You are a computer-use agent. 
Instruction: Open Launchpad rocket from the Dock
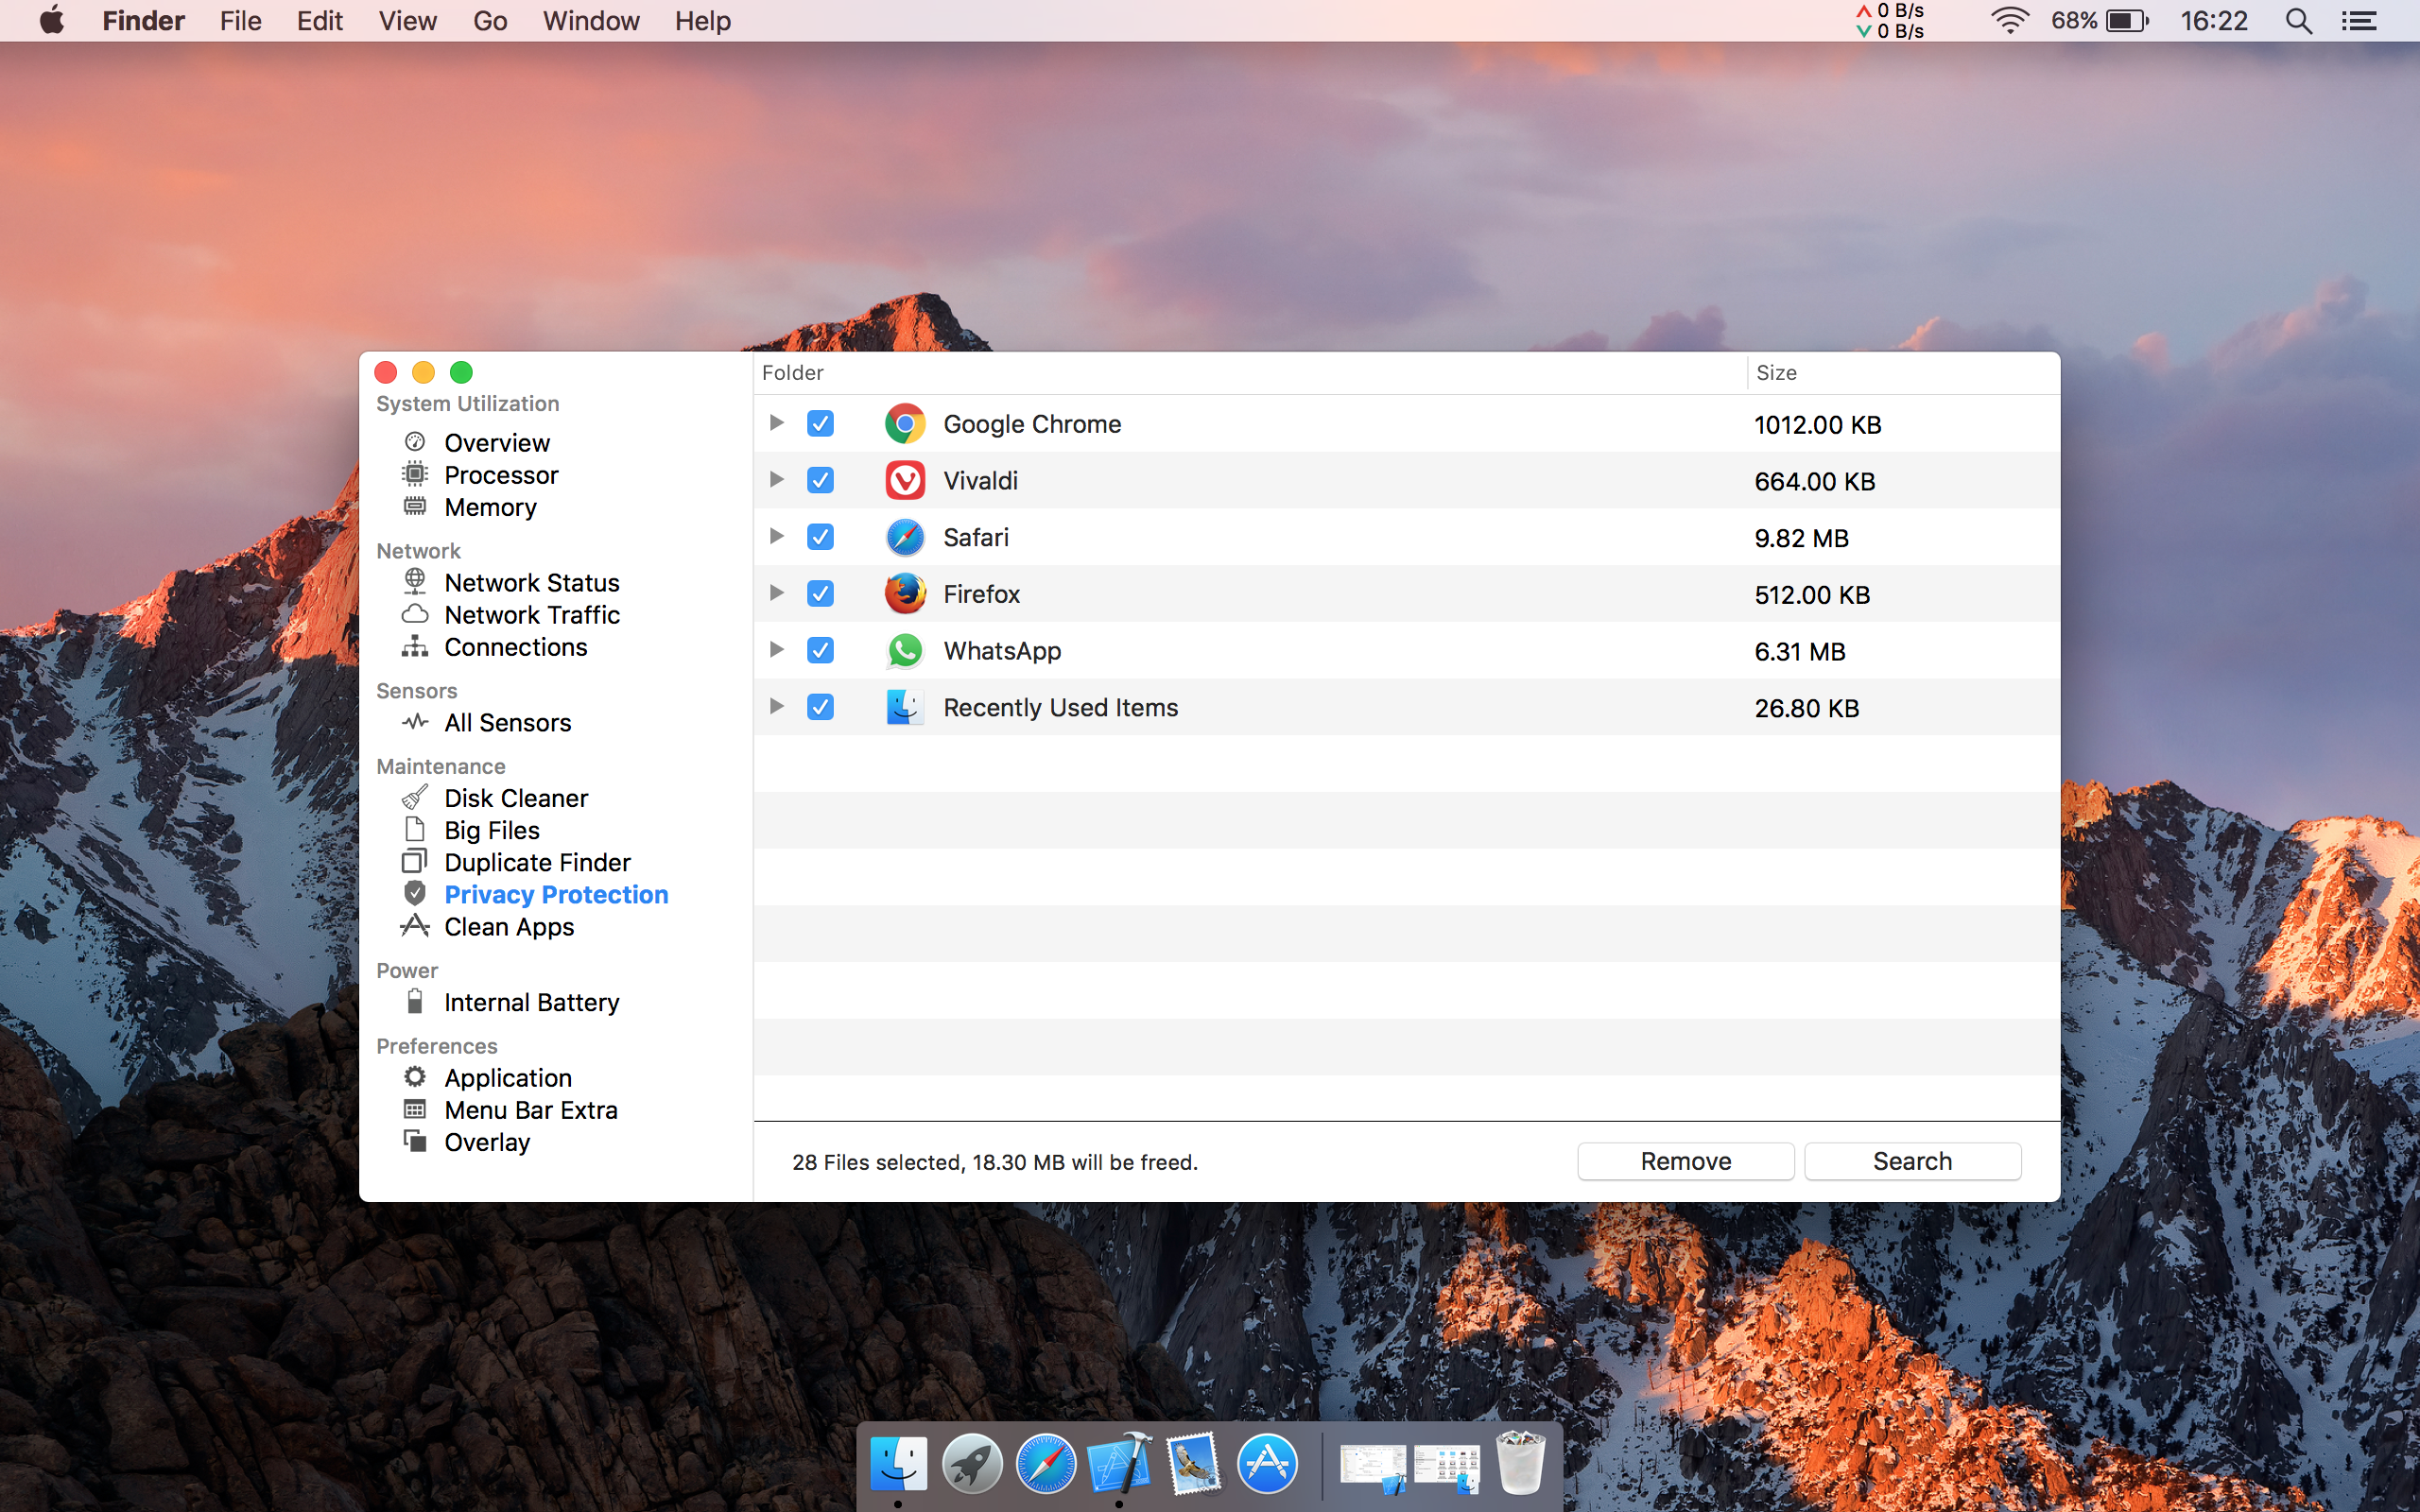(972, 1464)
